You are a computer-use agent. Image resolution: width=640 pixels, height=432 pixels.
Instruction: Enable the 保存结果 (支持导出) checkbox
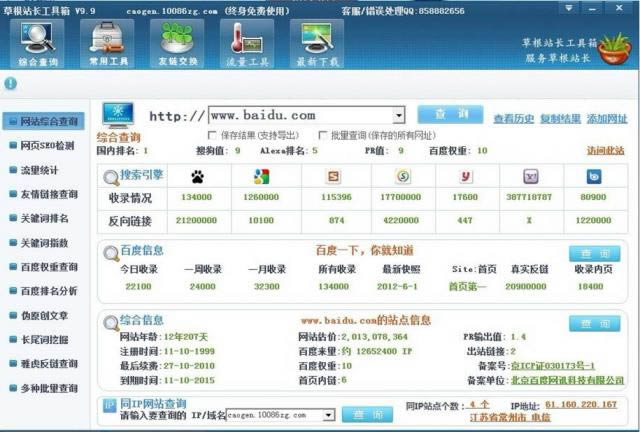(x=212, y=135)
